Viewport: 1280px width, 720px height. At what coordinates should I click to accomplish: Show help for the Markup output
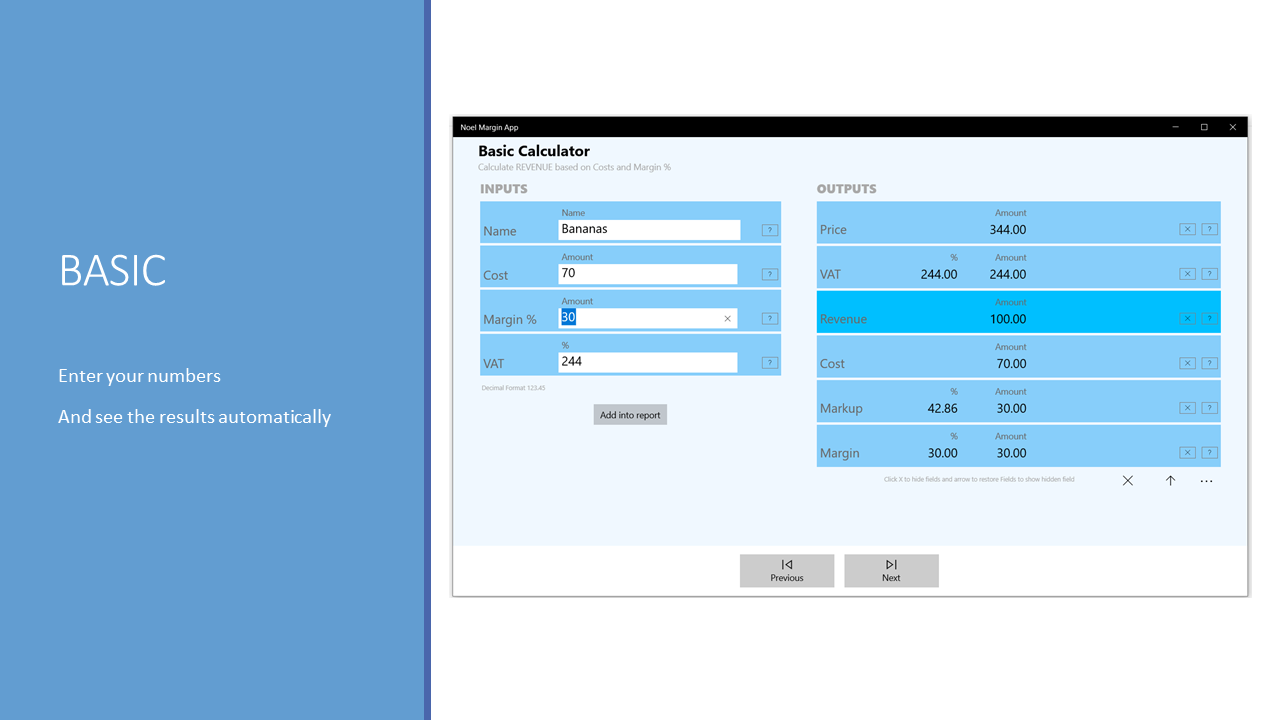pyautogui.click(x=1209, y=408)
